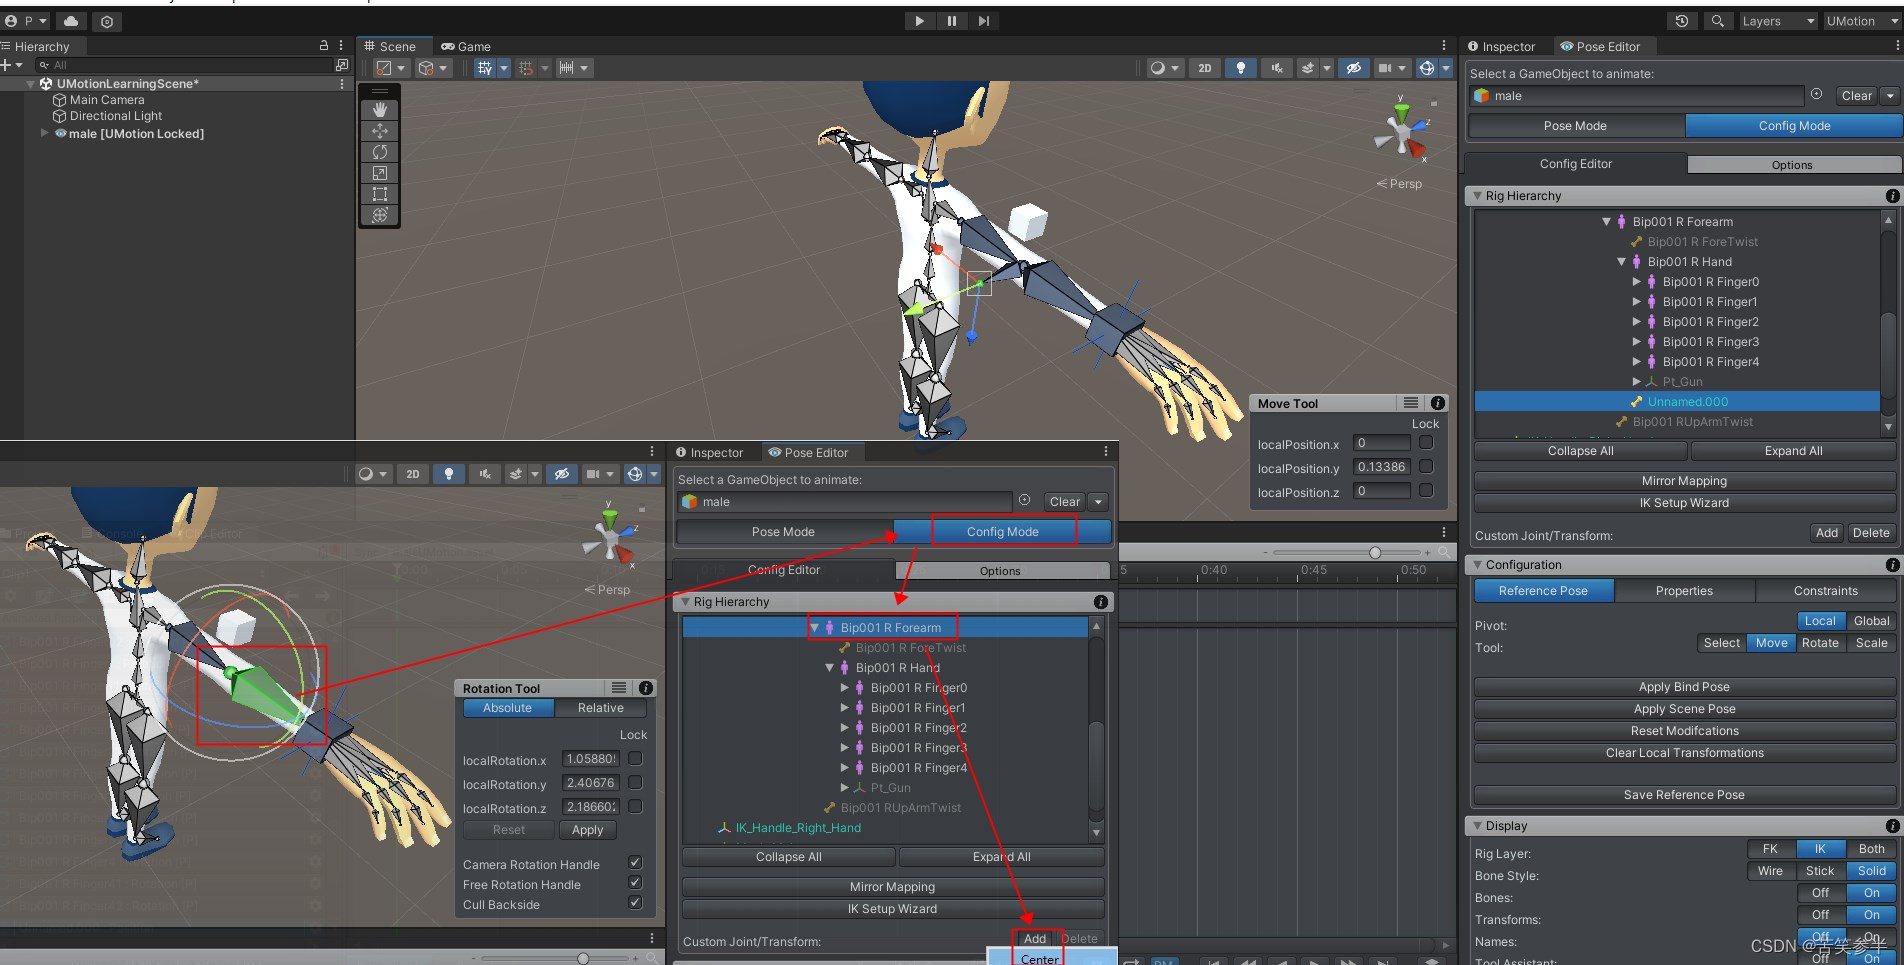The width and height of the screenshot is (1904, 965).
Task: Click the localRotation.x input field
Action: point(590,759)
